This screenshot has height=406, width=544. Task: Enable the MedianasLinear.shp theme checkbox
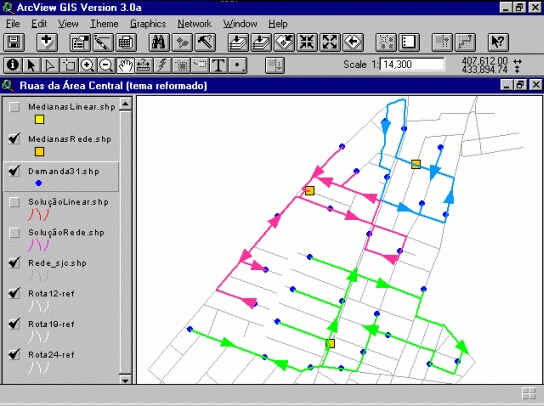pos(14,107)
